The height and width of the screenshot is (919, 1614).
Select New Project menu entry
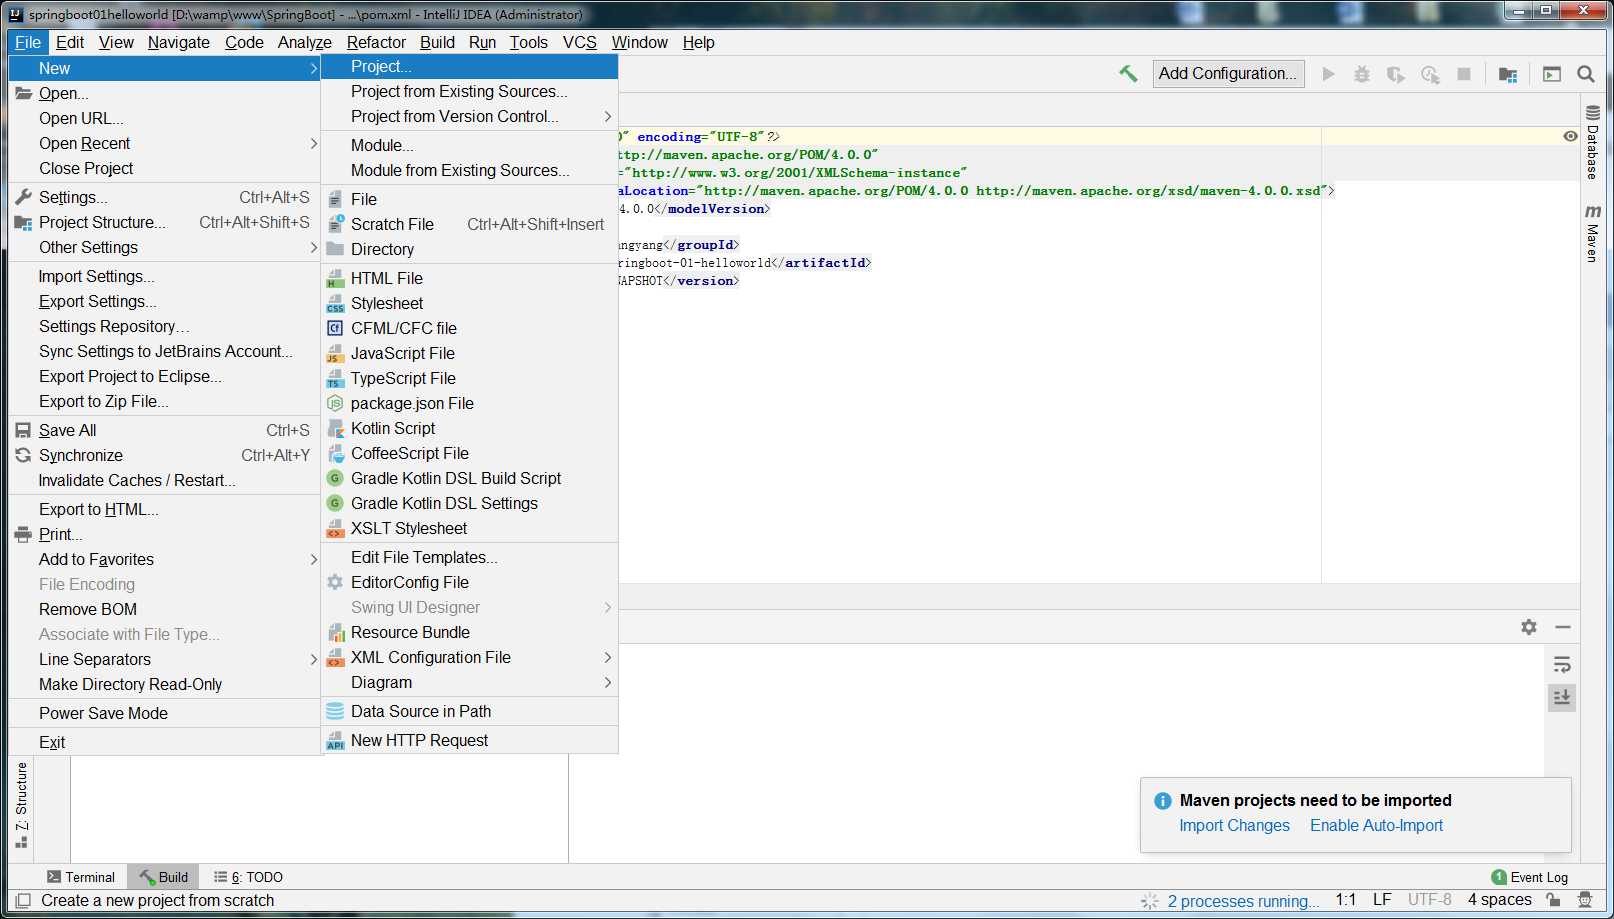click(469, 66)
